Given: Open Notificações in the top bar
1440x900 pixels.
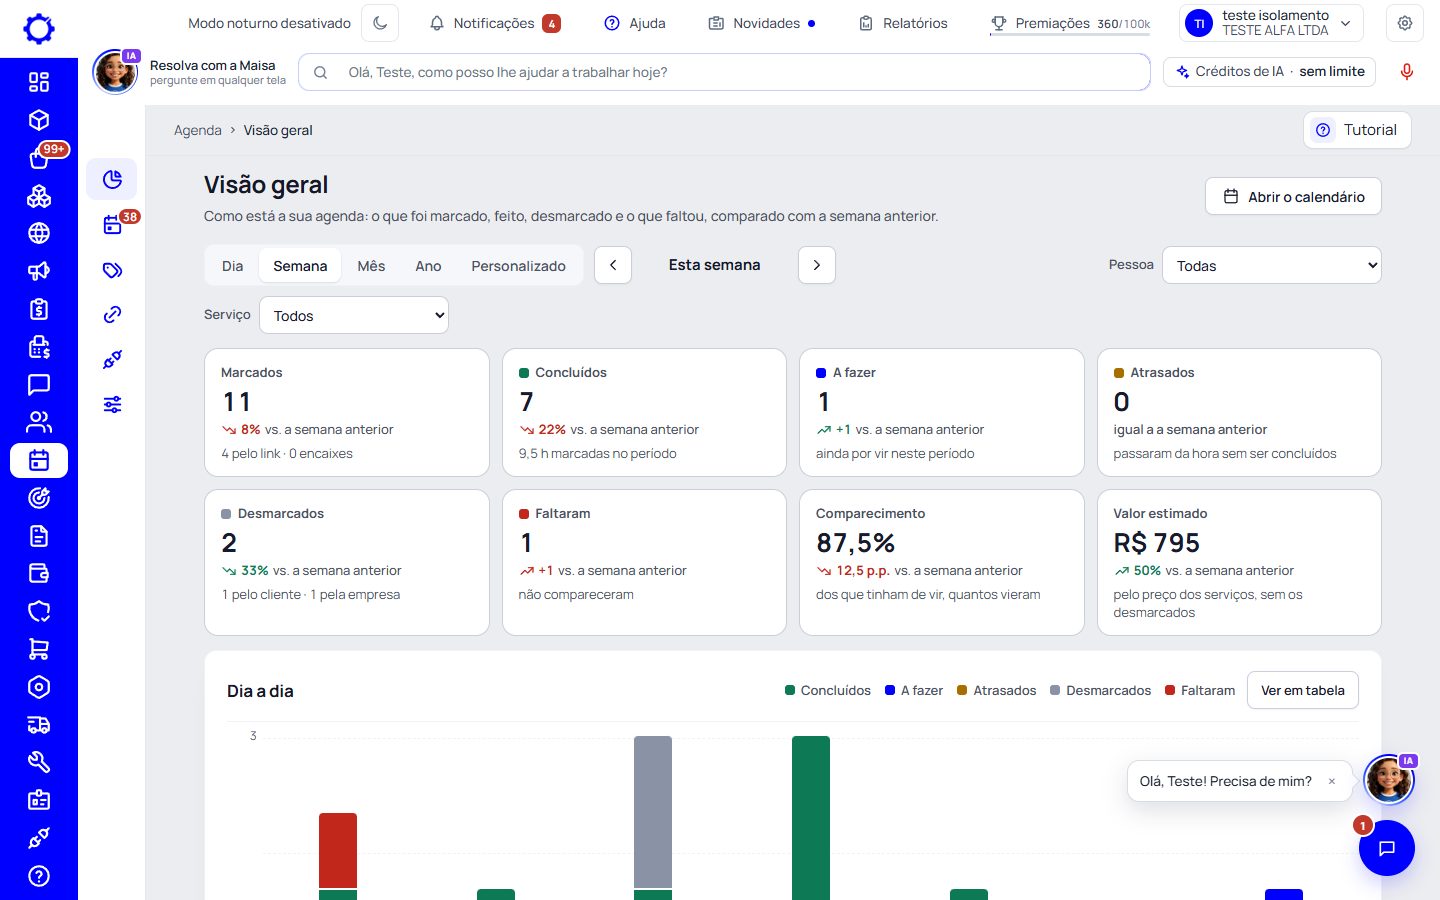Looking at the screenshot, I should (495, 23).
